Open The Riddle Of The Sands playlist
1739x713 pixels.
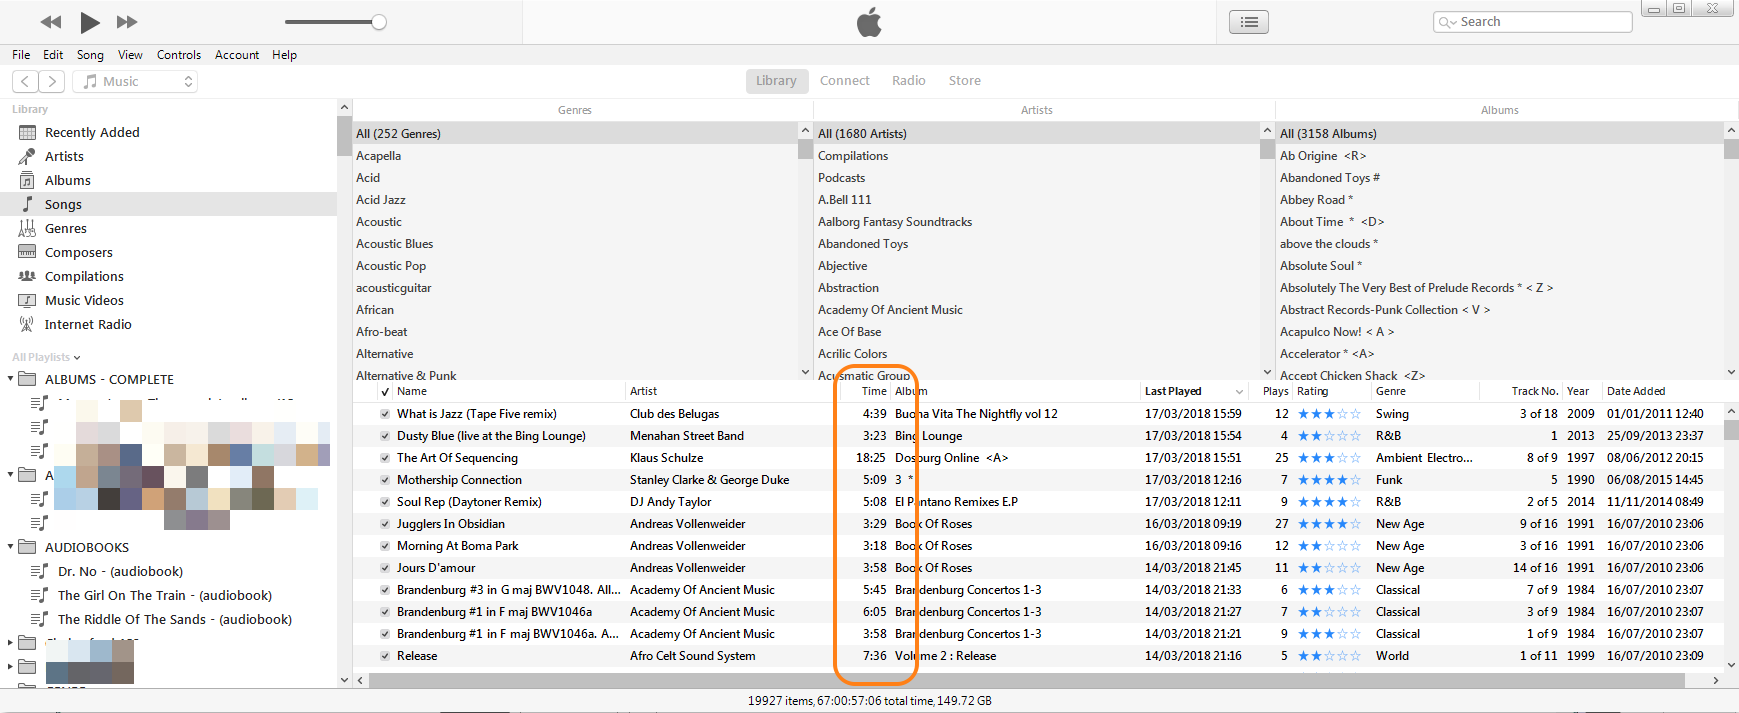174,619
